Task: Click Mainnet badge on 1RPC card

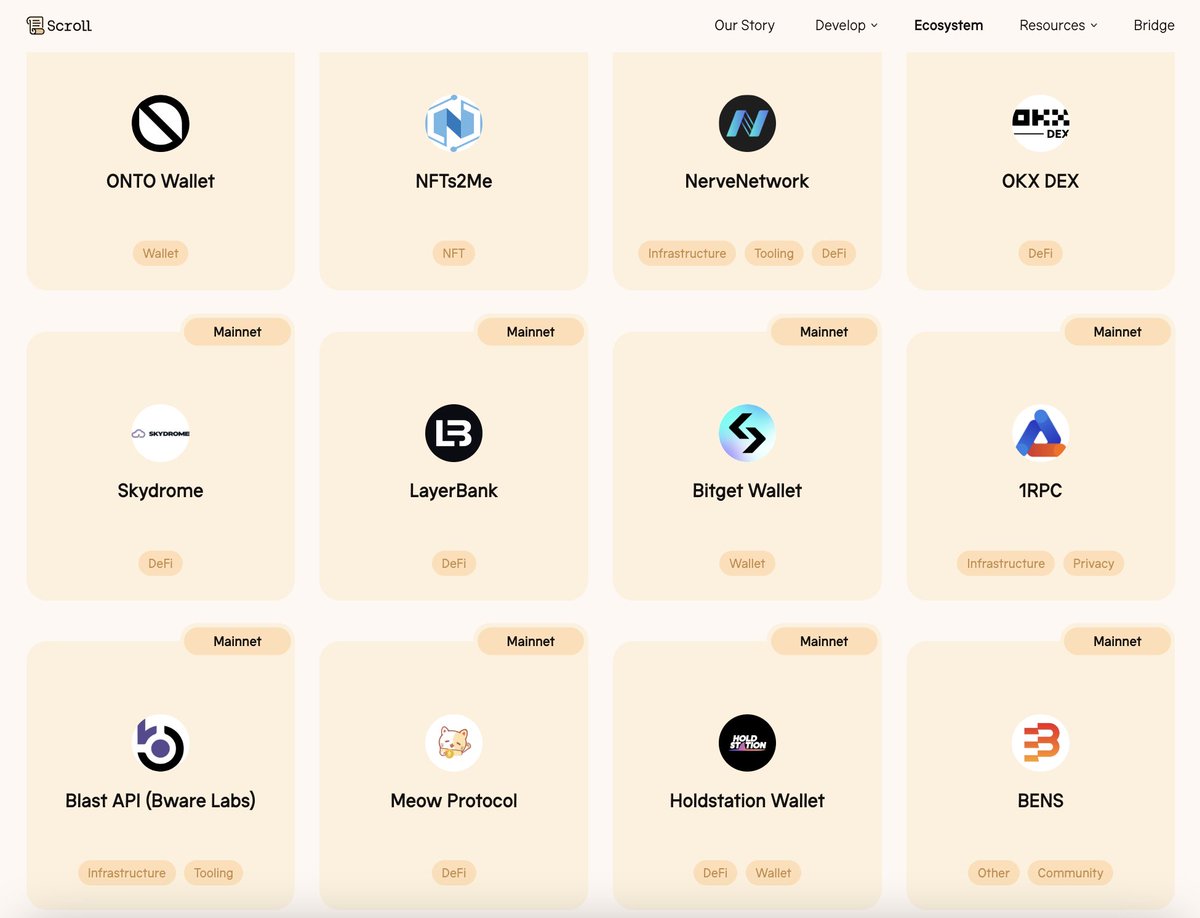Action: (1117, 332)
